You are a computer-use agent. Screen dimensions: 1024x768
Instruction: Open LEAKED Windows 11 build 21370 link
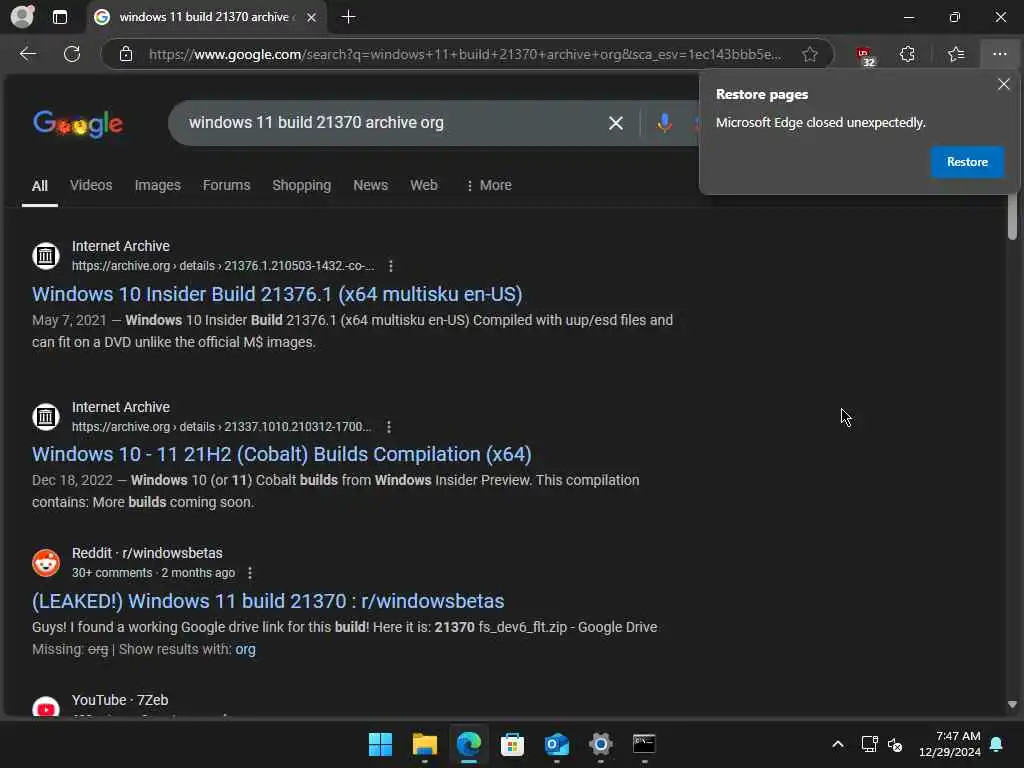268,601
